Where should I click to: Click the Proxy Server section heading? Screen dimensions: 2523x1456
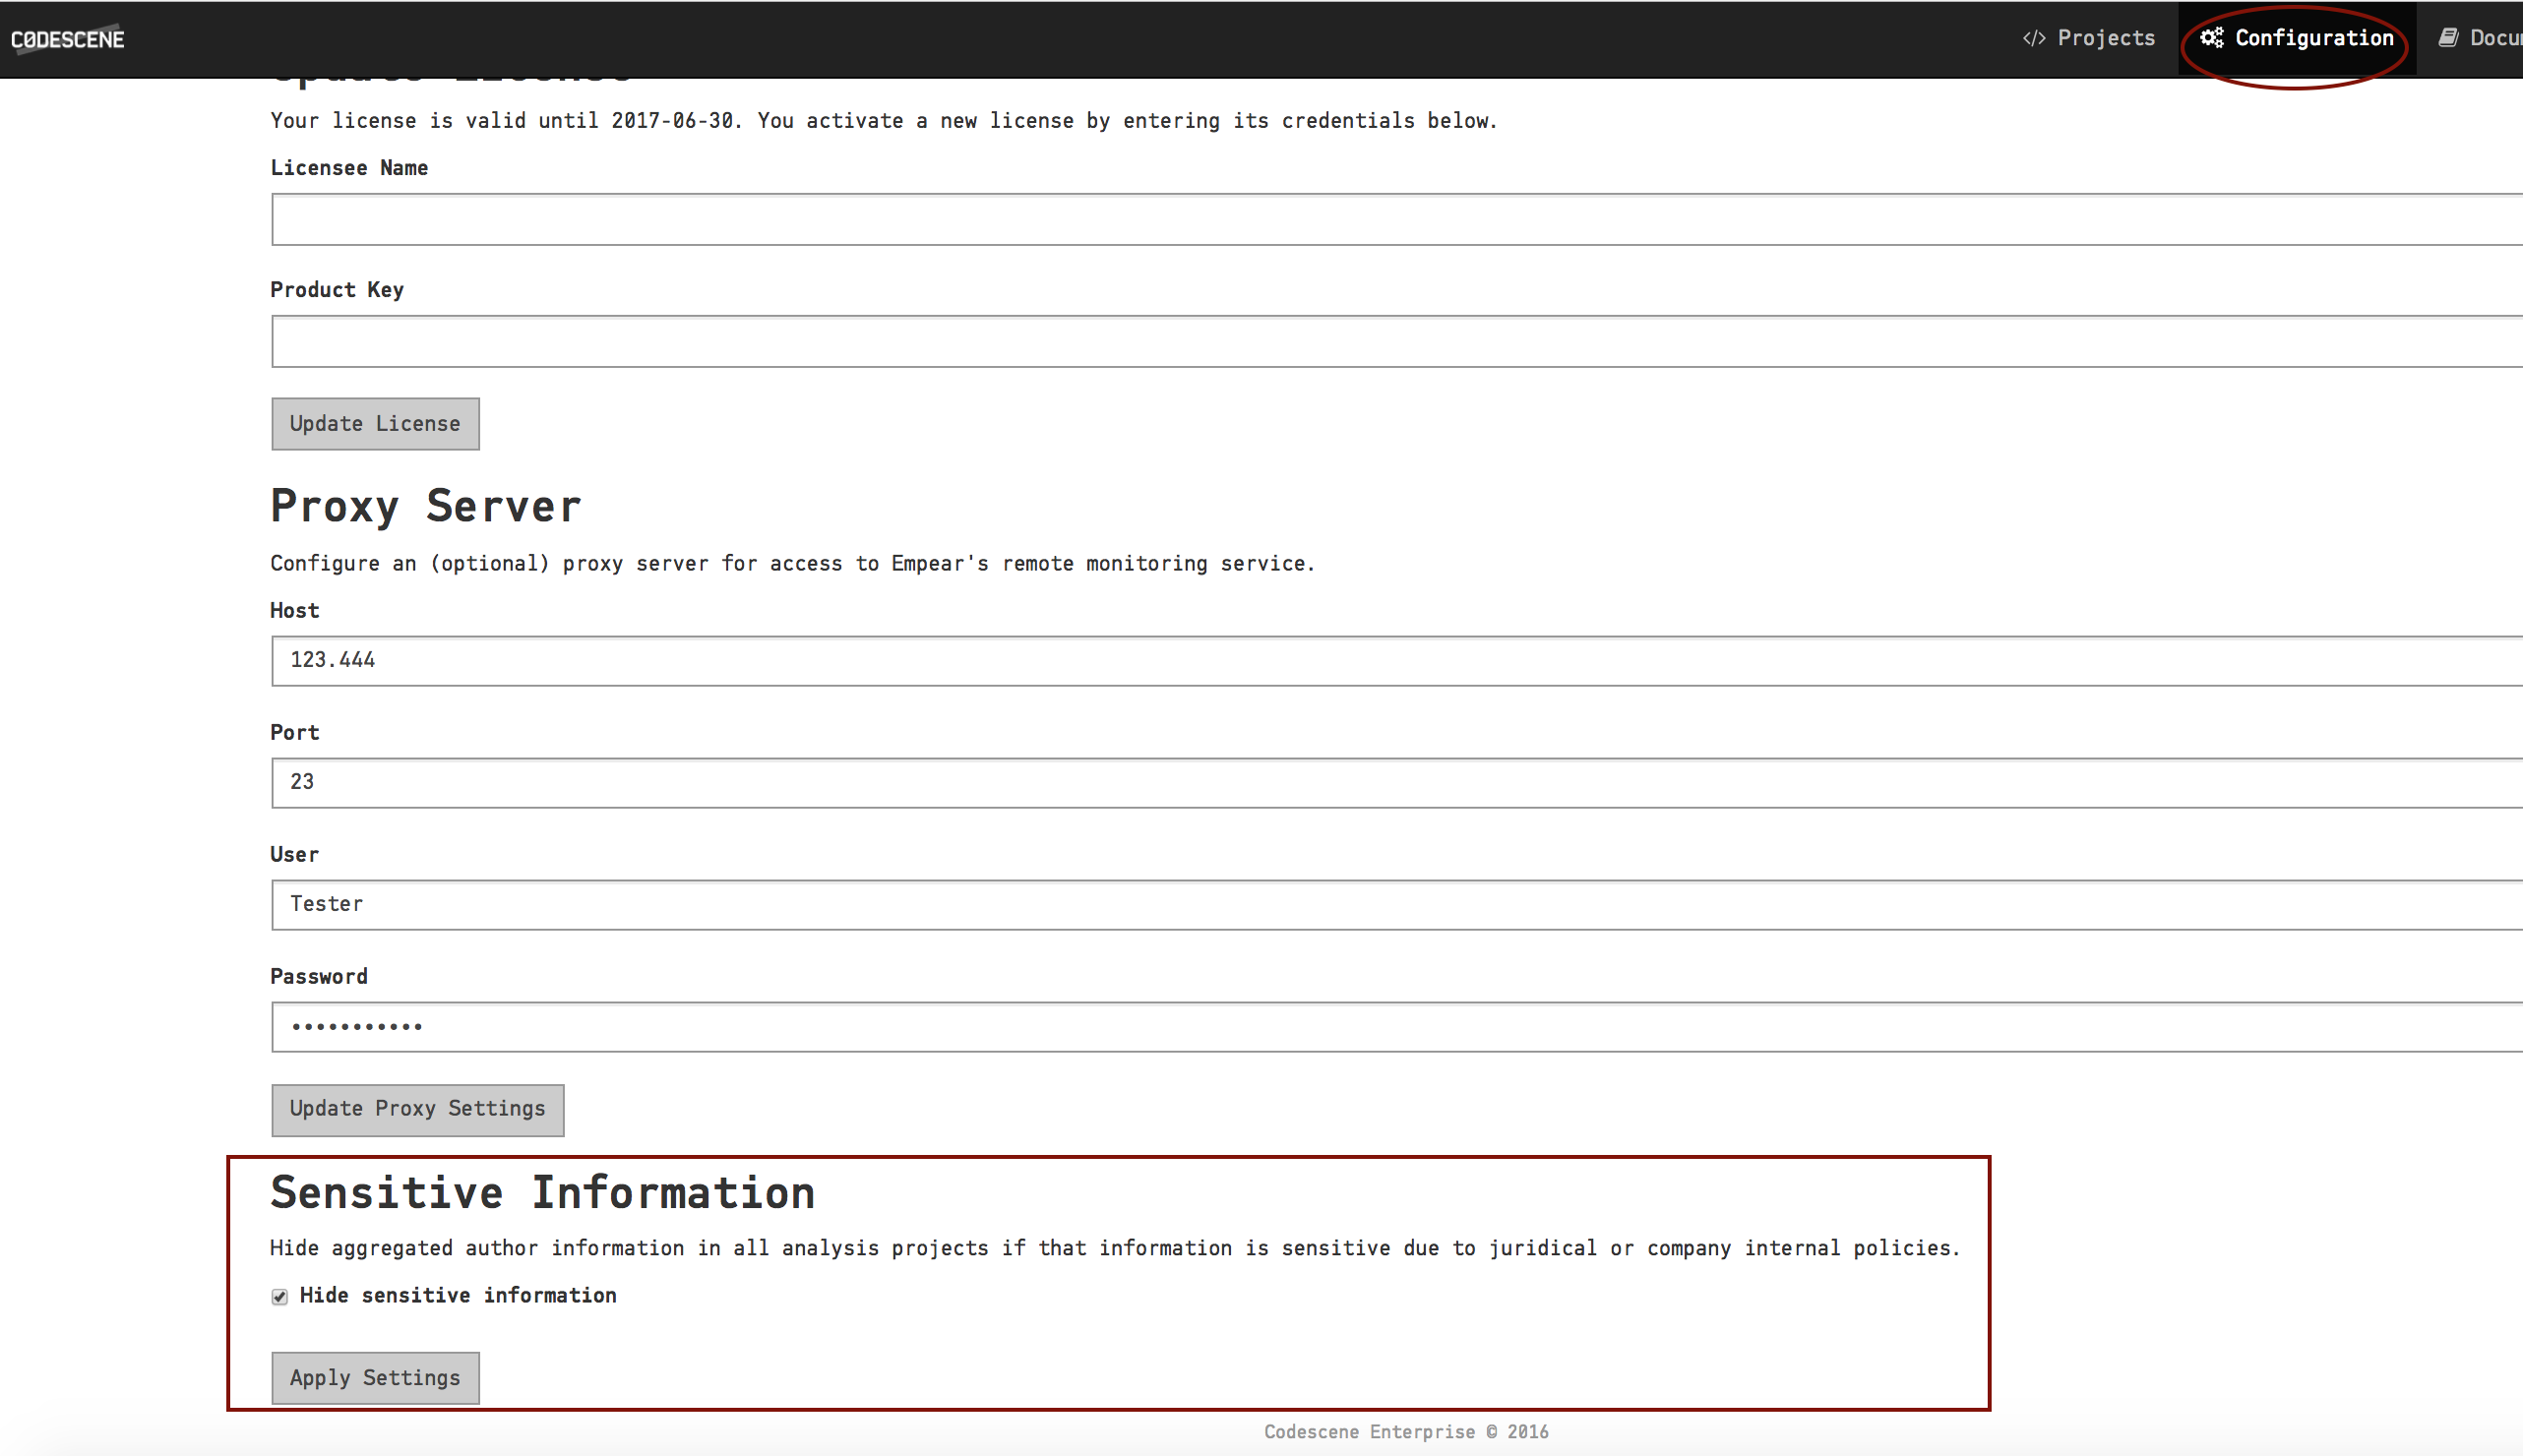pyautogui.click(x=424, y=505)
